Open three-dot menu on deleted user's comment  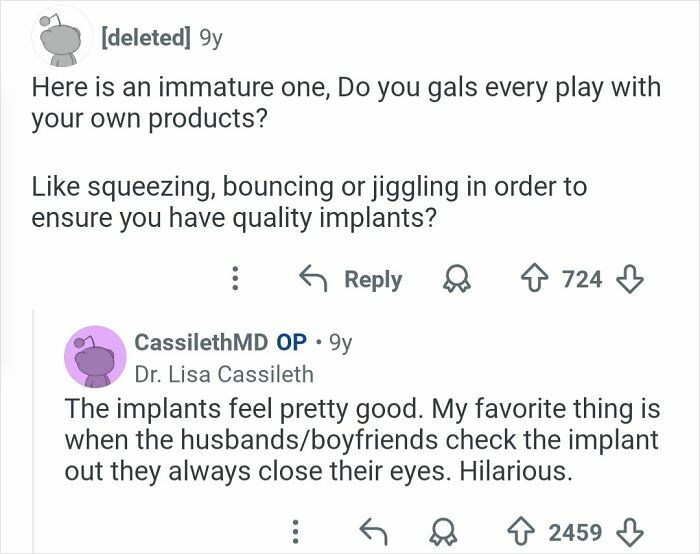point(234,279)
